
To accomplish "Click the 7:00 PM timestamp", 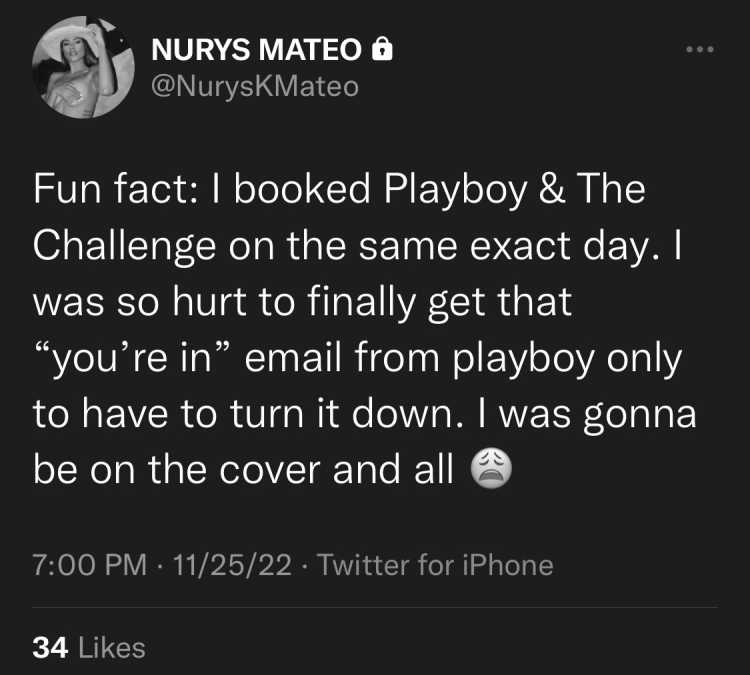I will pos(90,565).
